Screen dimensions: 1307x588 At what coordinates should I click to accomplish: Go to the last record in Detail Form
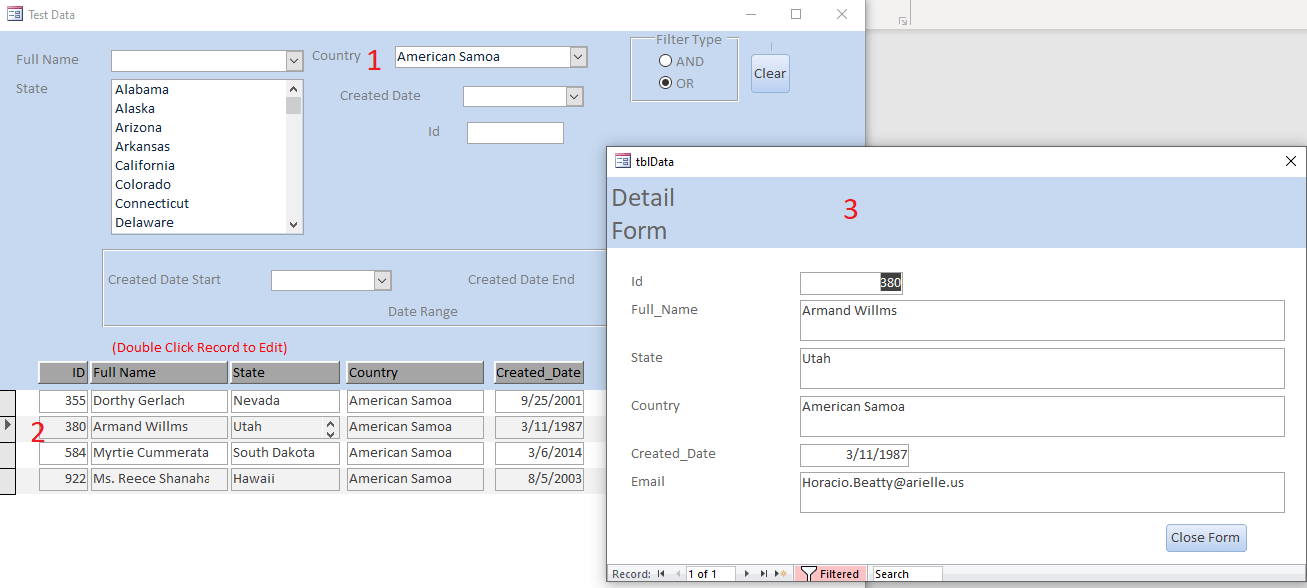(764, 573)
